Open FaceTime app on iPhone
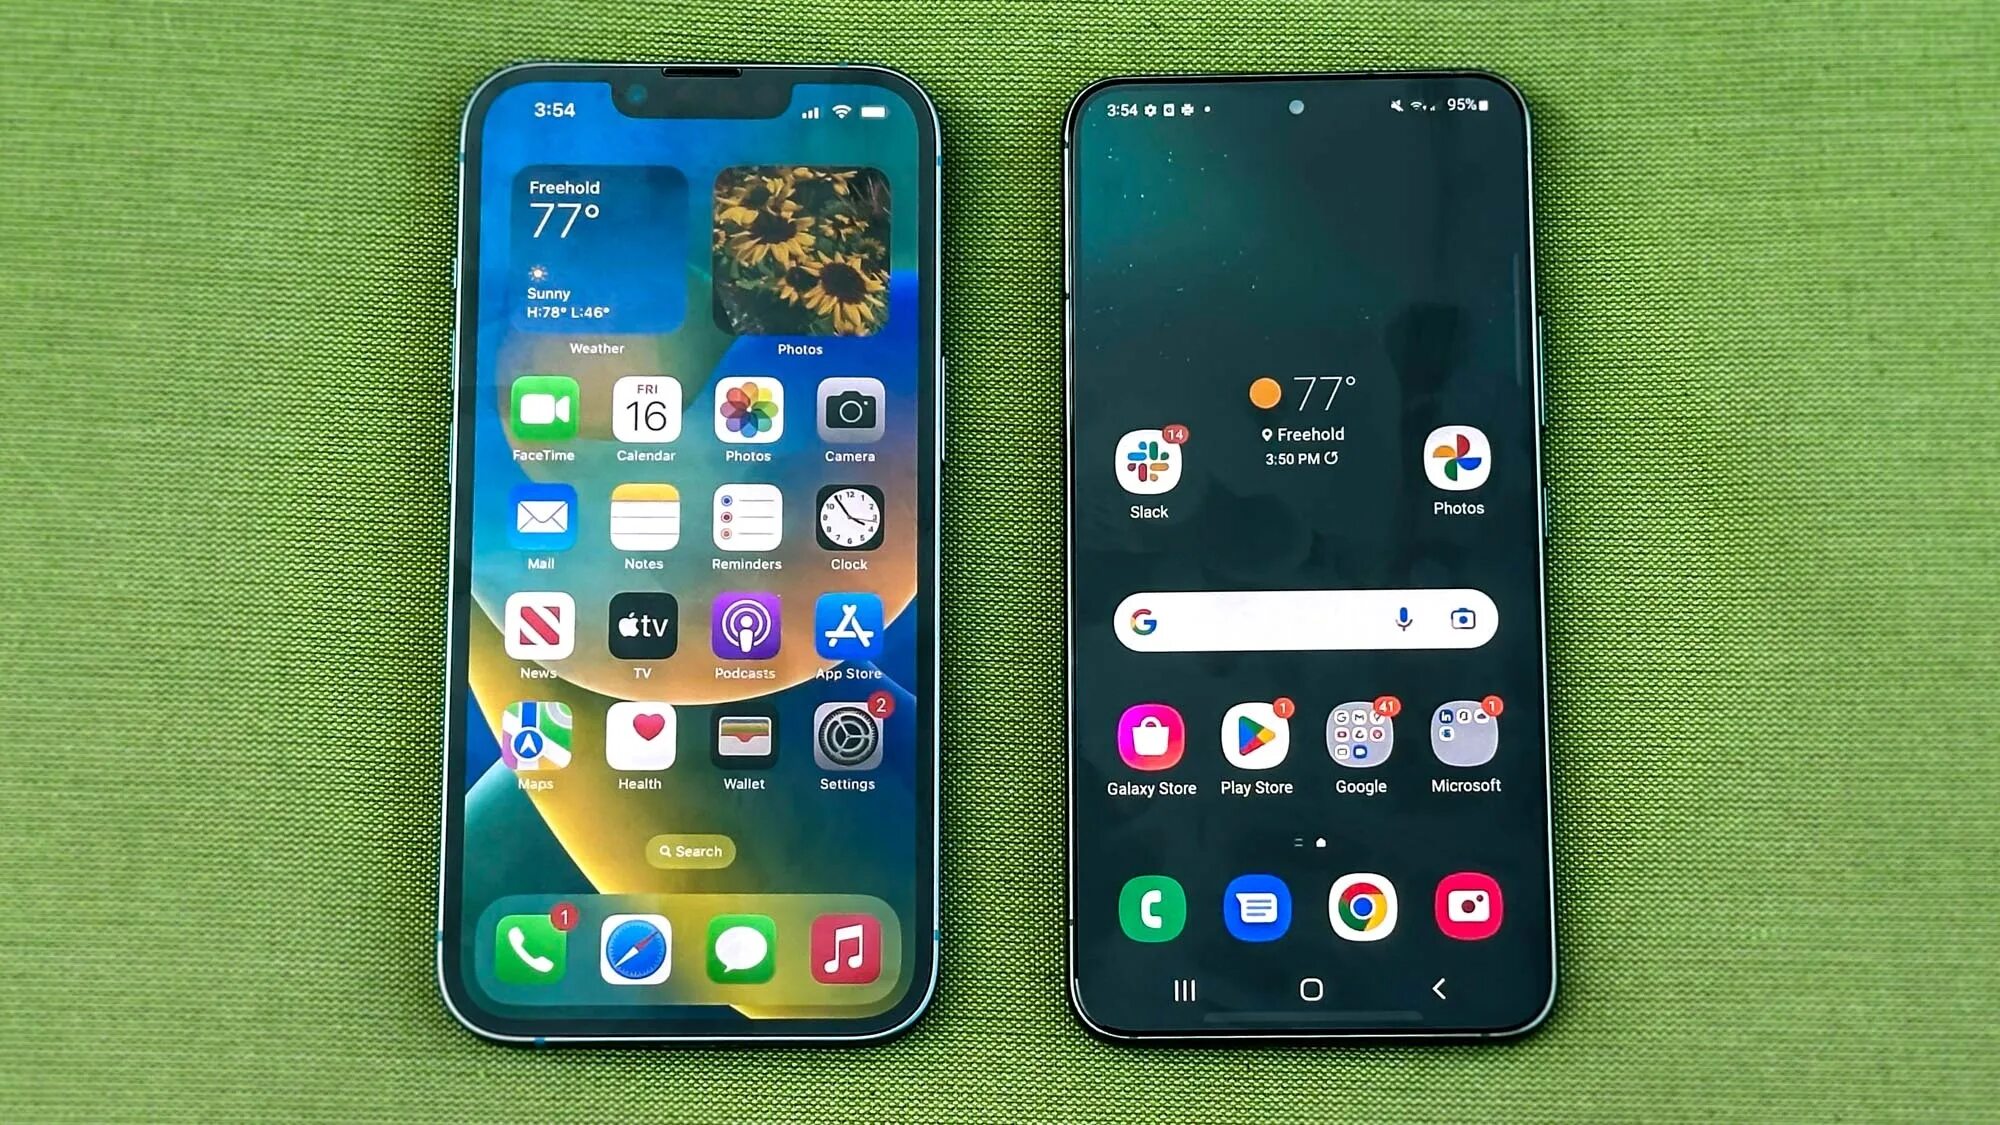The width and height of the screenshot is (2000, 1125). pyautogui.click(x=541, y=411)
